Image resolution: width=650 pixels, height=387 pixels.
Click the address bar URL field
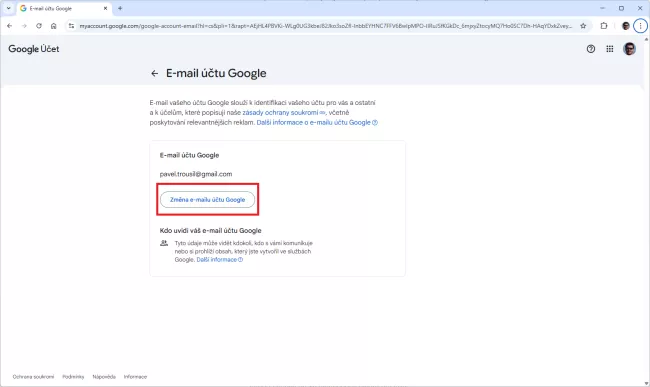pos(325,26)
